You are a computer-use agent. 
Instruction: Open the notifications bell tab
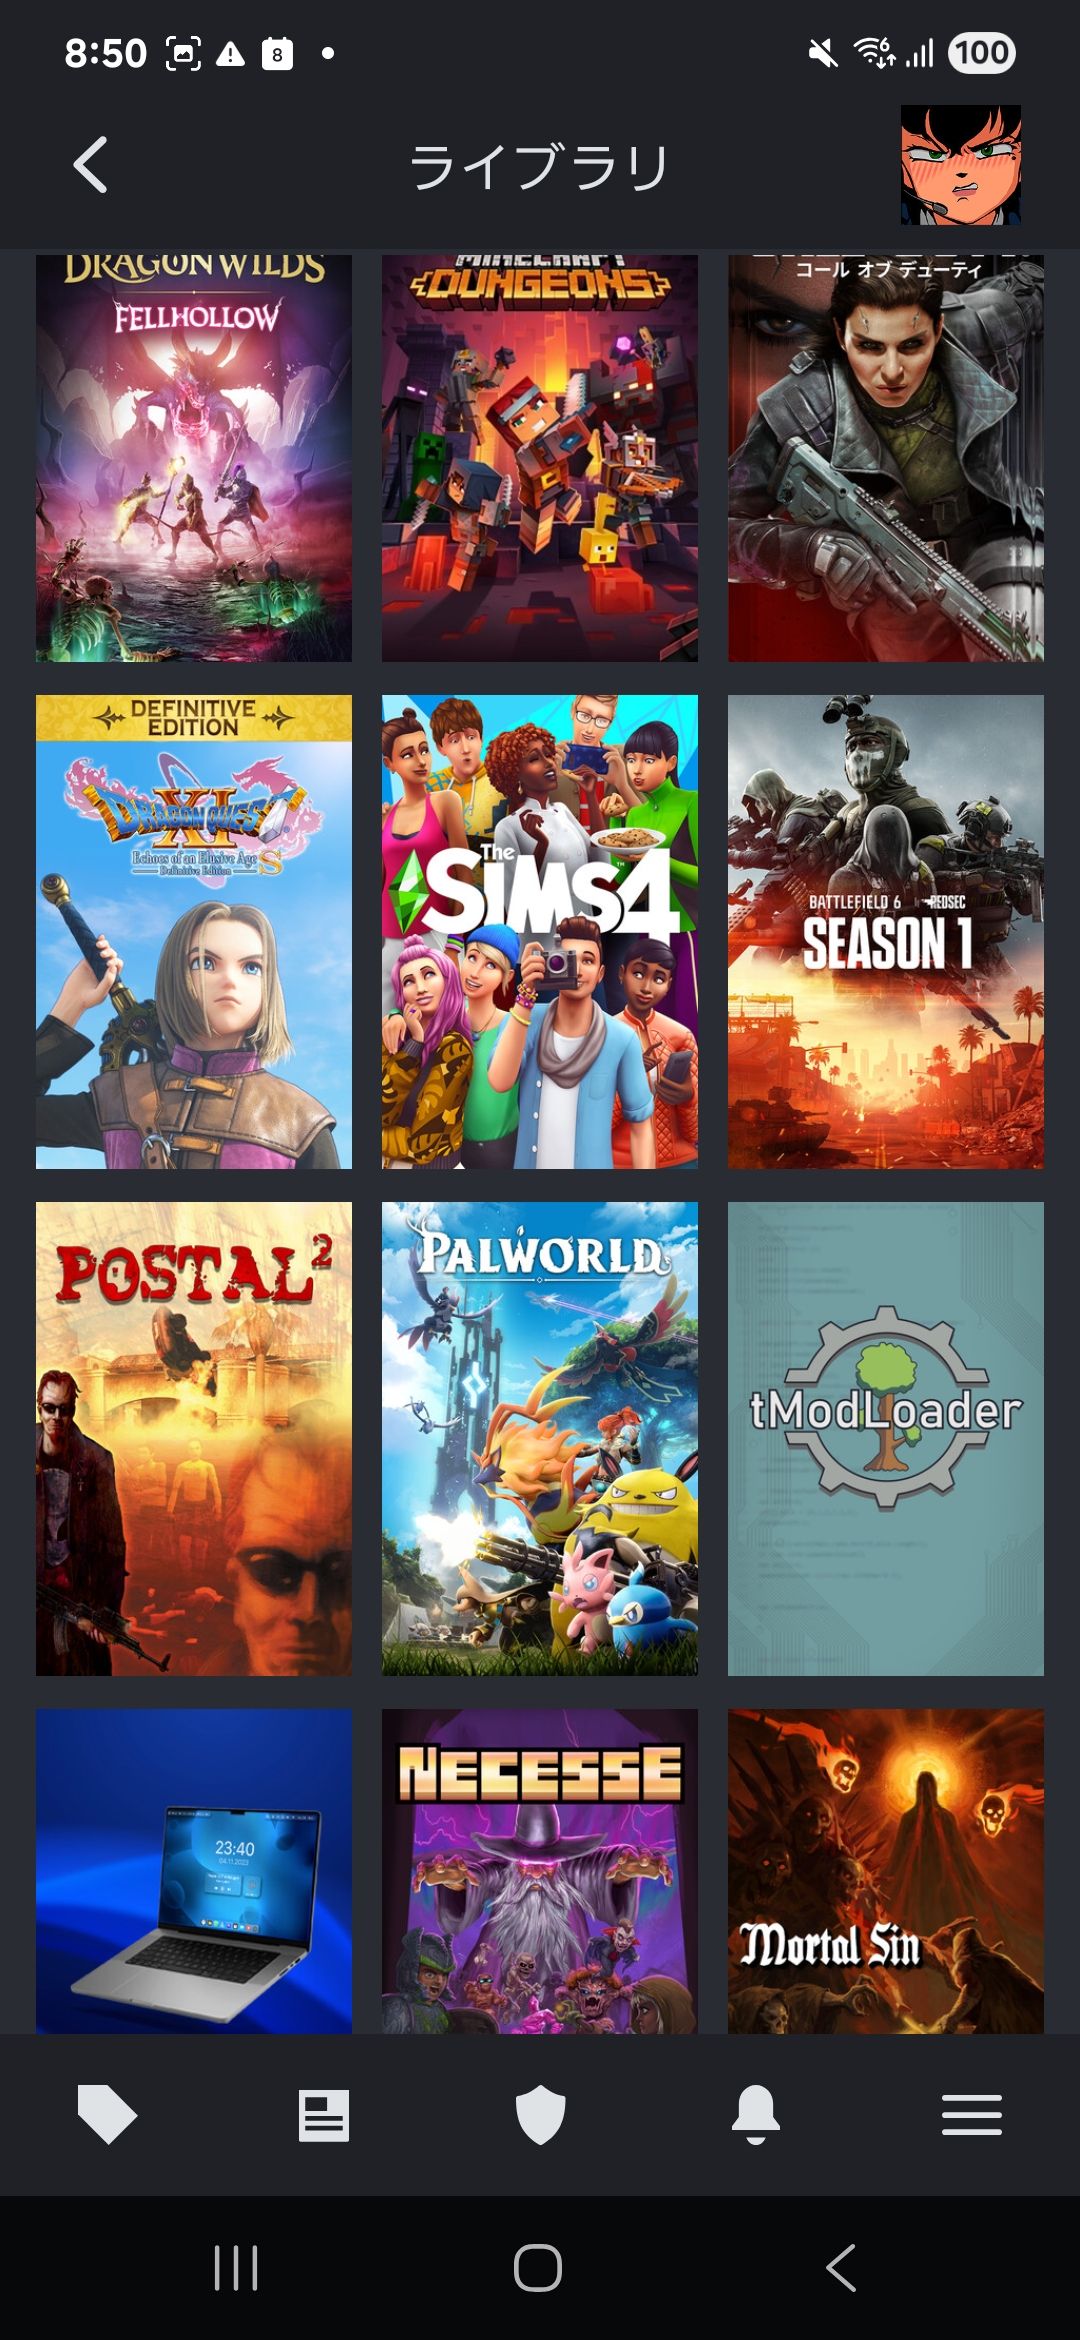click(x=756, y=2114)
